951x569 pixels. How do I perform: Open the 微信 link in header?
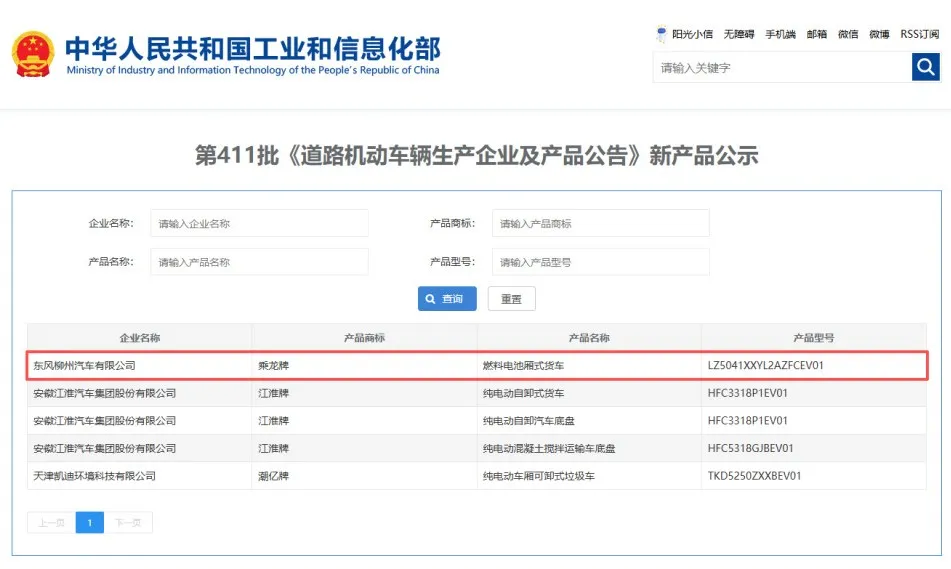[x=848, y=34]
